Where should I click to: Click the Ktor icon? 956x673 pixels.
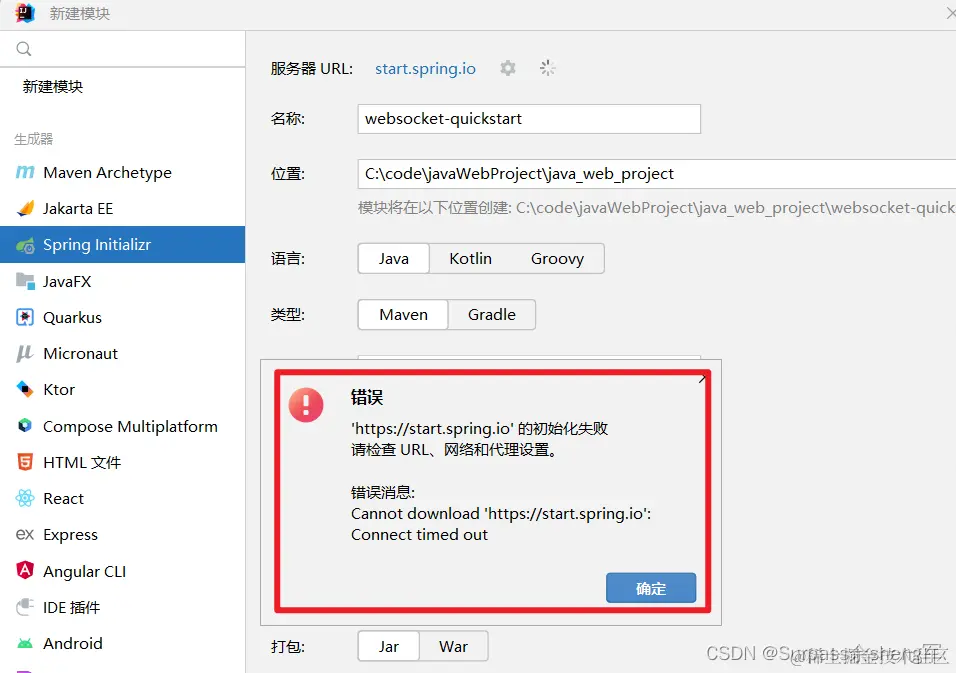click(25, 389)
